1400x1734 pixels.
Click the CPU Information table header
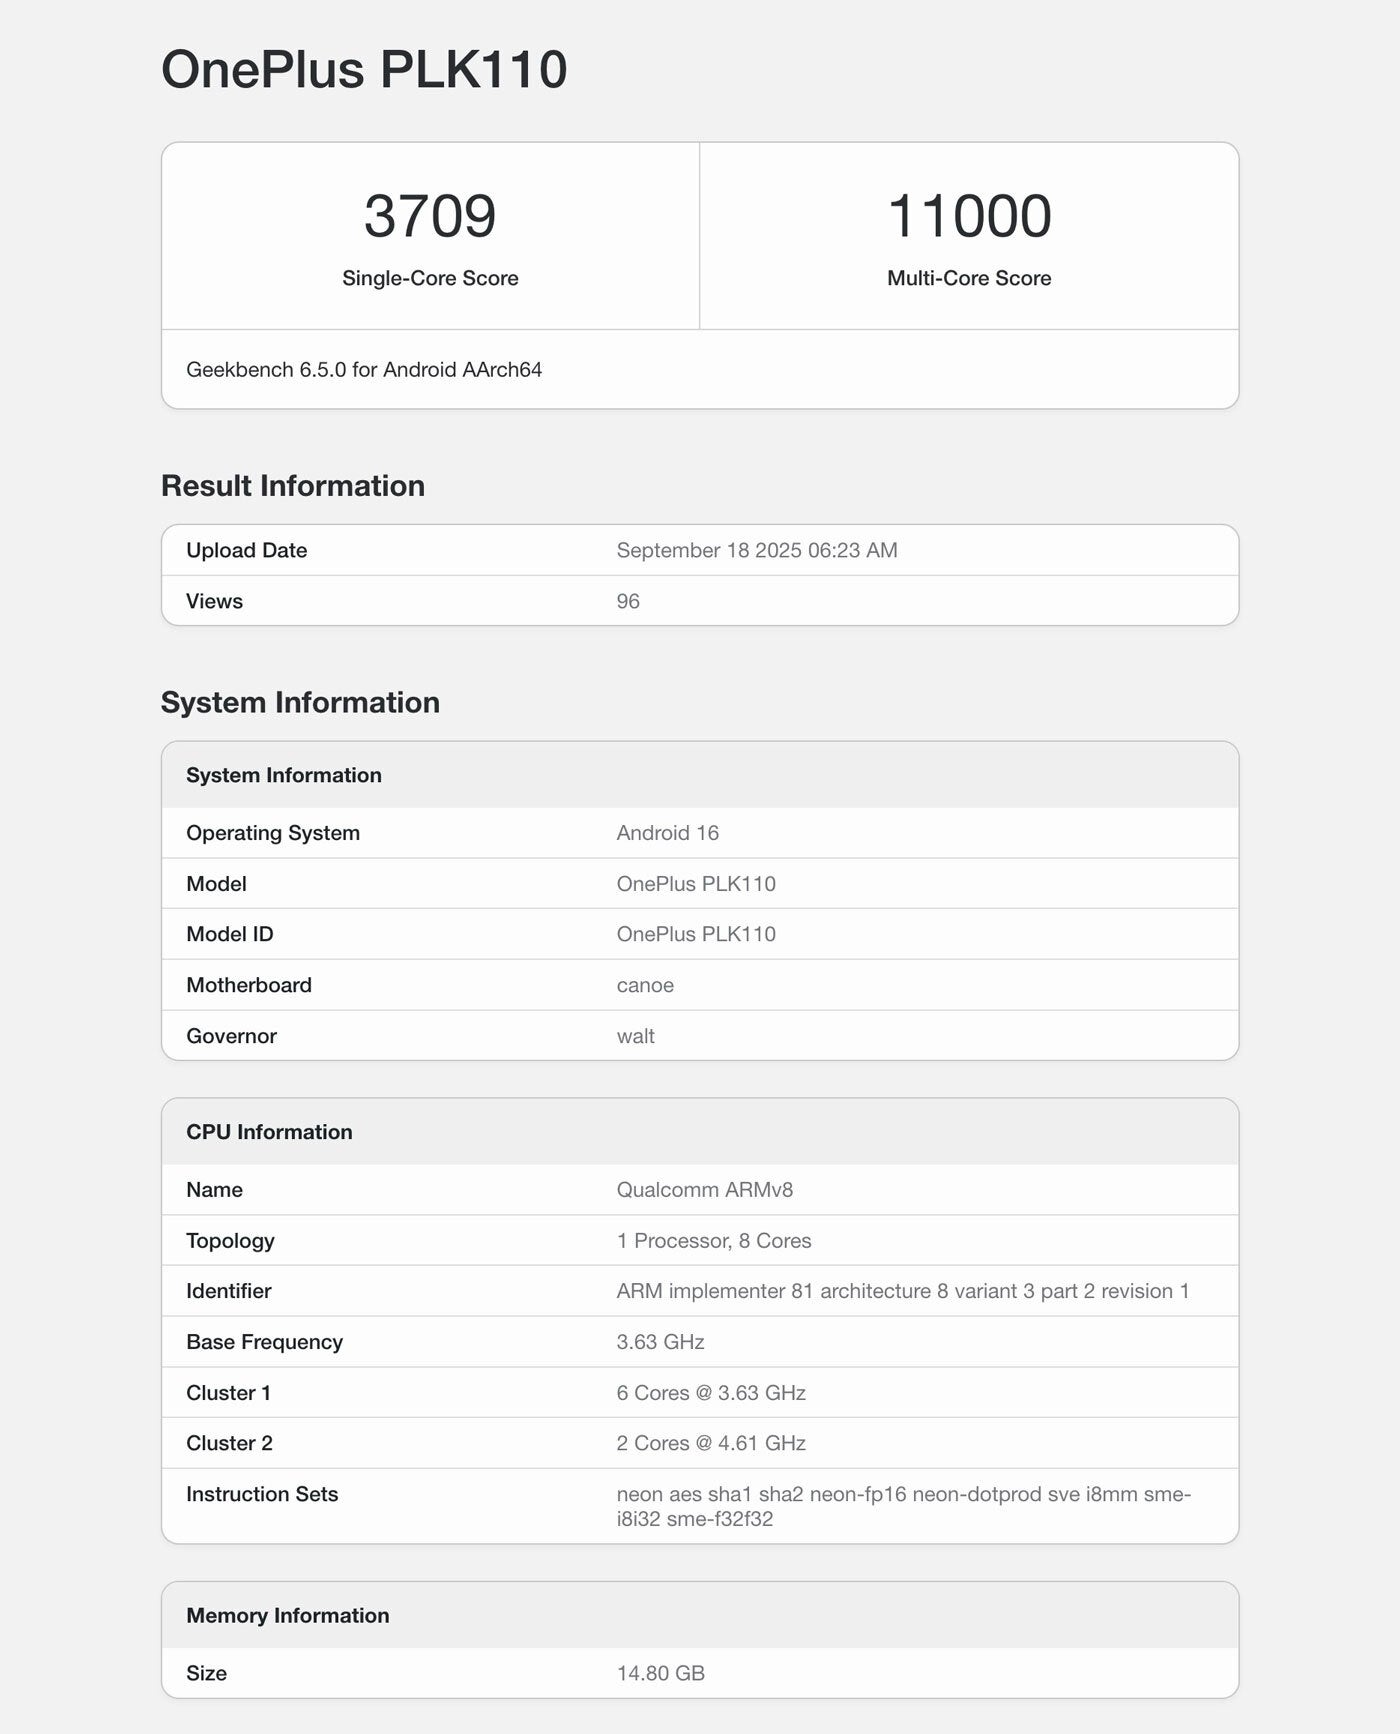click(269, 1132)
